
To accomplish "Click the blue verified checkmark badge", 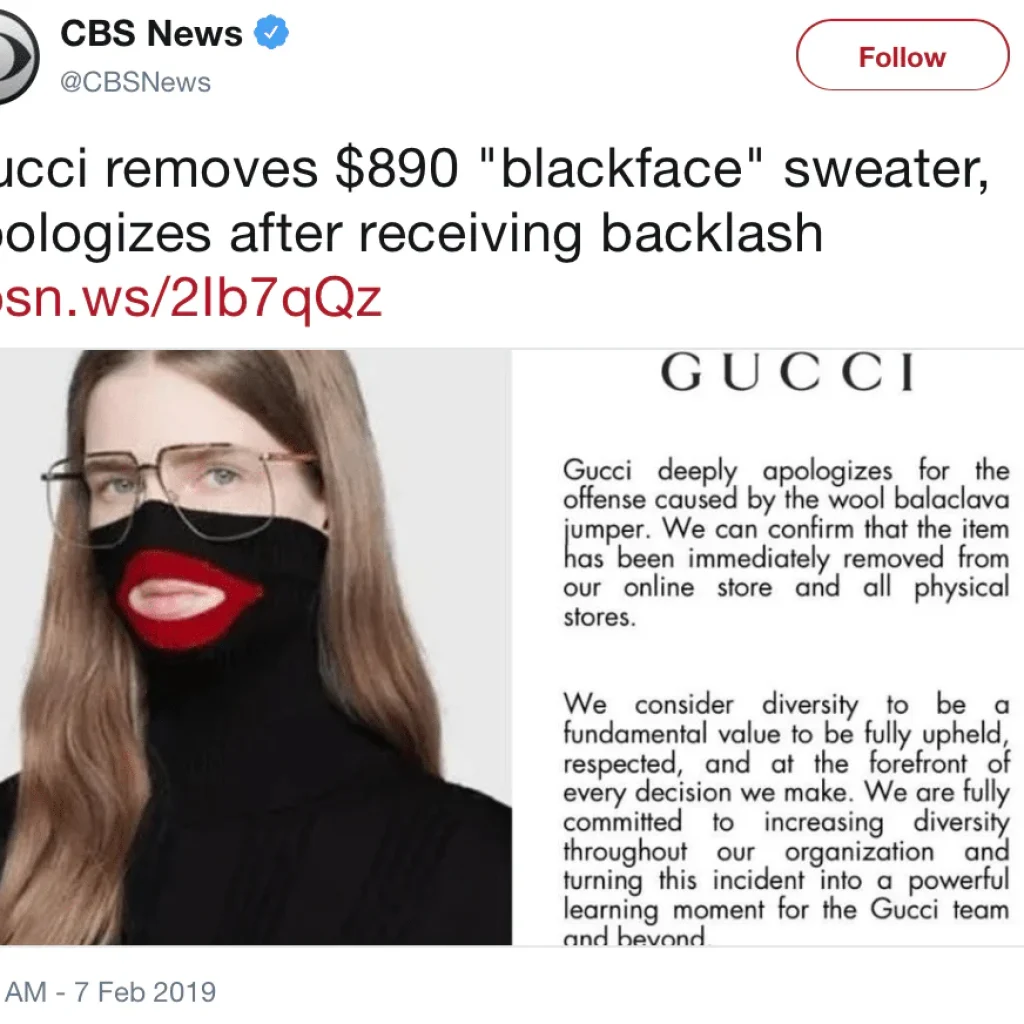I will tap(271, 33).
